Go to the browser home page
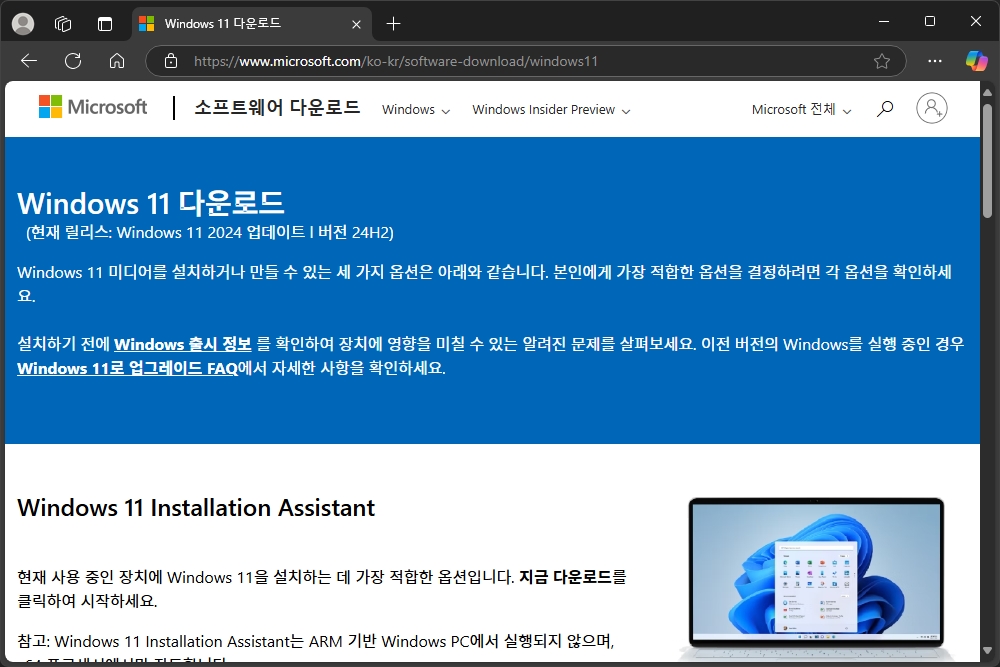Screen dimensions: 1000x667 (x=117, y=61)
